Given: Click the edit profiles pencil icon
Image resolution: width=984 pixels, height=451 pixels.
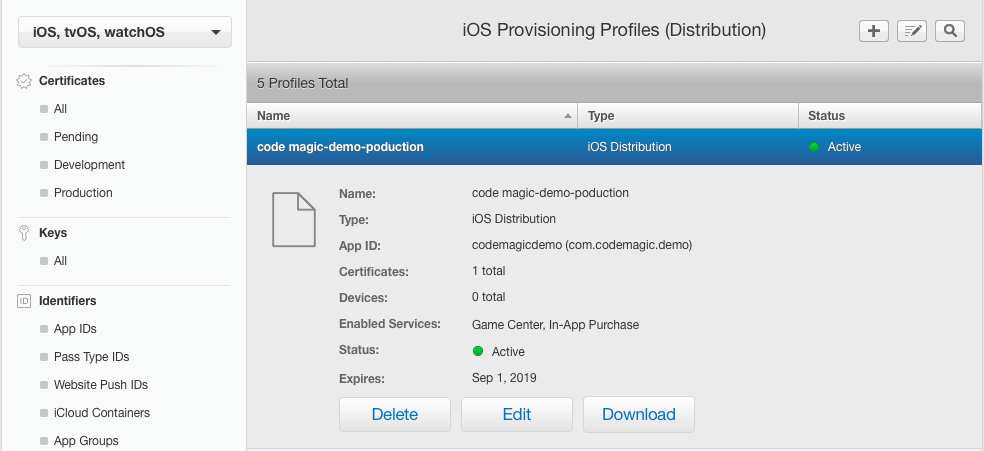Looking at the screenshot, I should pyautogui.click(x=912, y=31).
